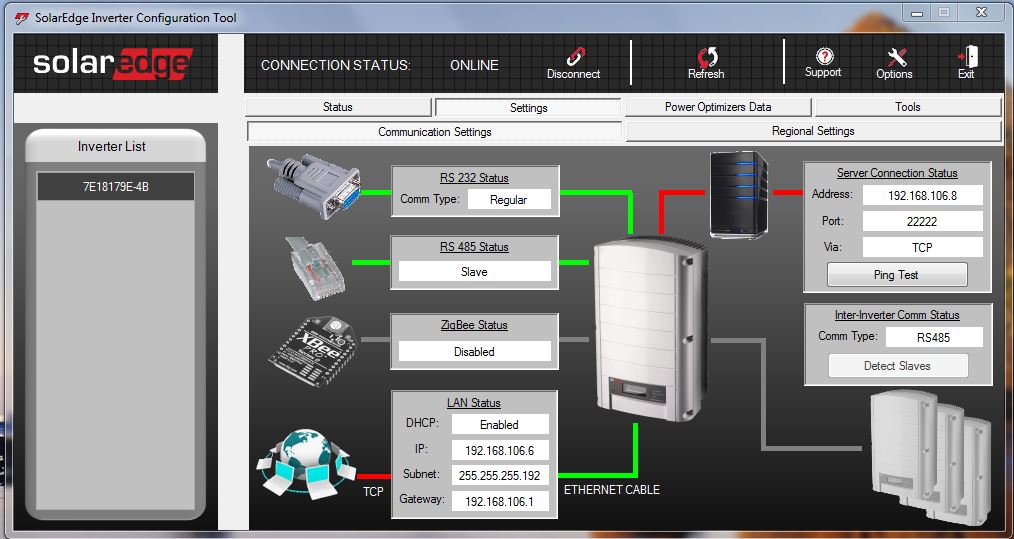Screen dimensions: 1014x539
Task: Click the Subnet field 255.255.255.192
Action: (499, 475)
